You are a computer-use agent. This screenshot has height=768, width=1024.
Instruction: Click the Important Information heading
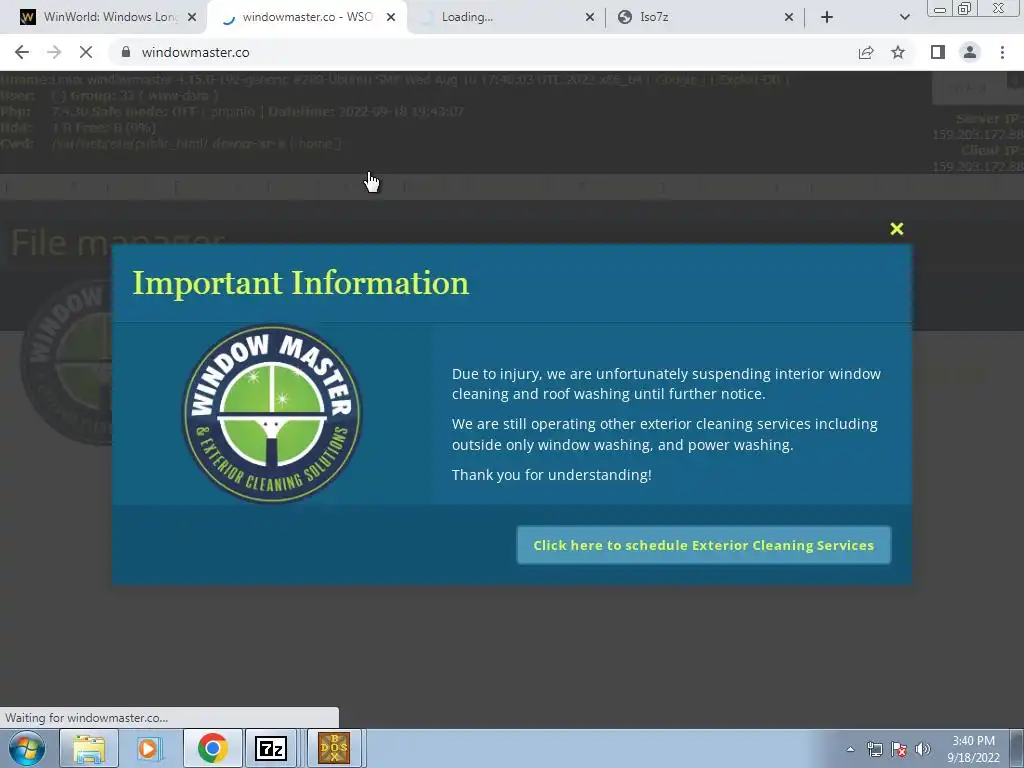coord(300,283)
